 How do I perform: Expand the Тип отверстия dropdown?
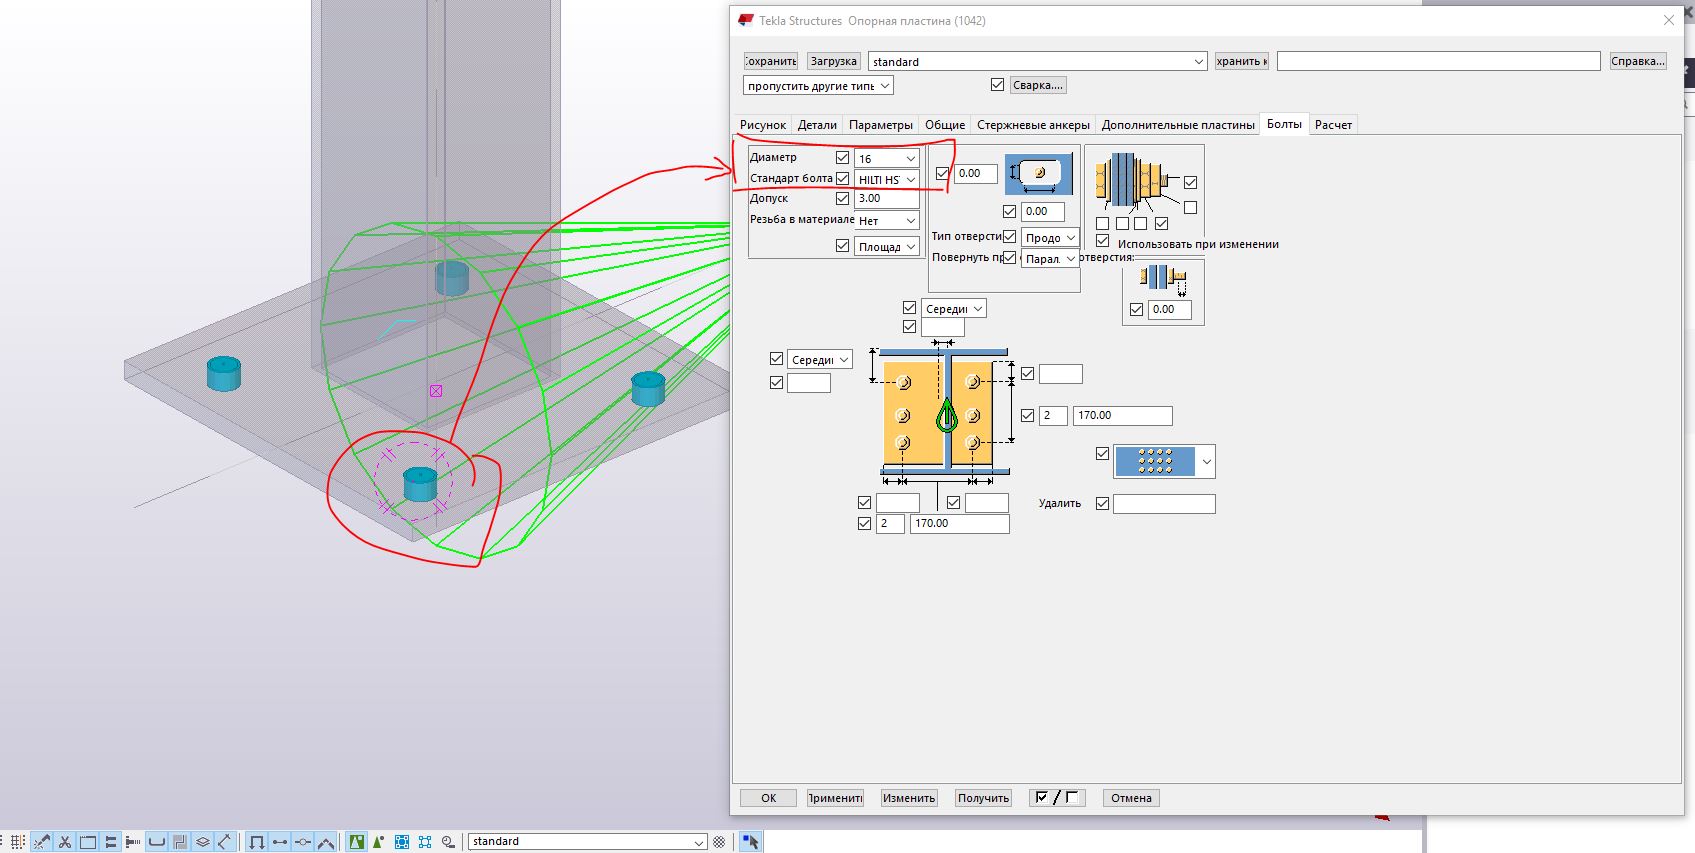pos(1050,238)
